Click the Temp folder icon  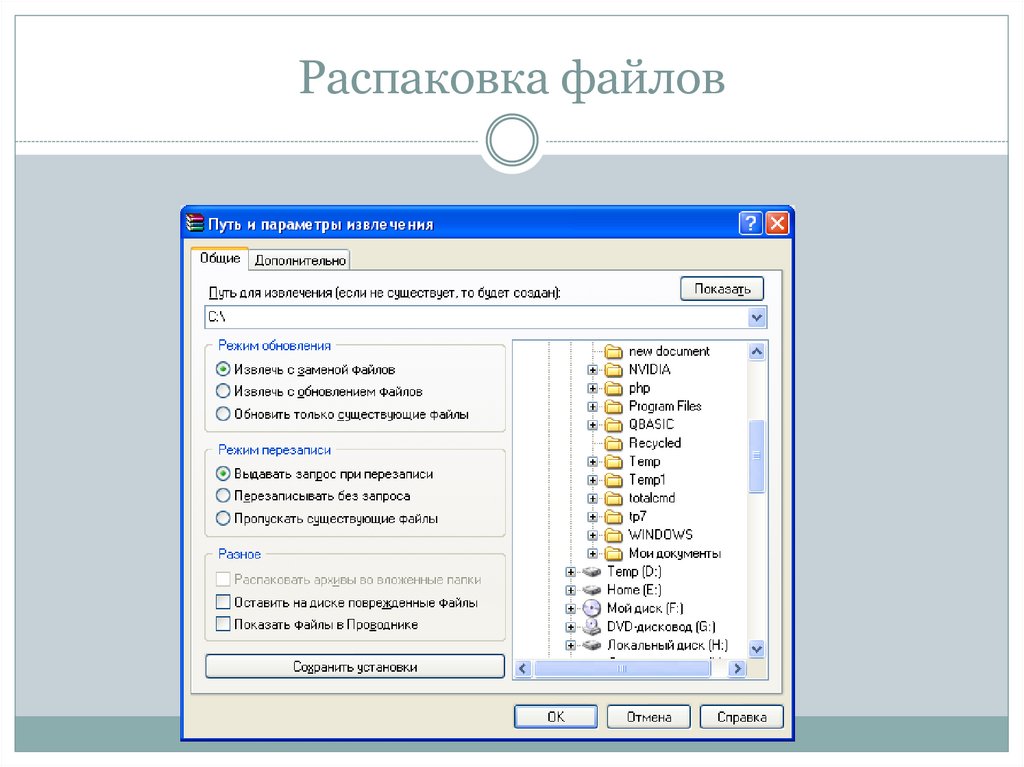tap(613, 461)
